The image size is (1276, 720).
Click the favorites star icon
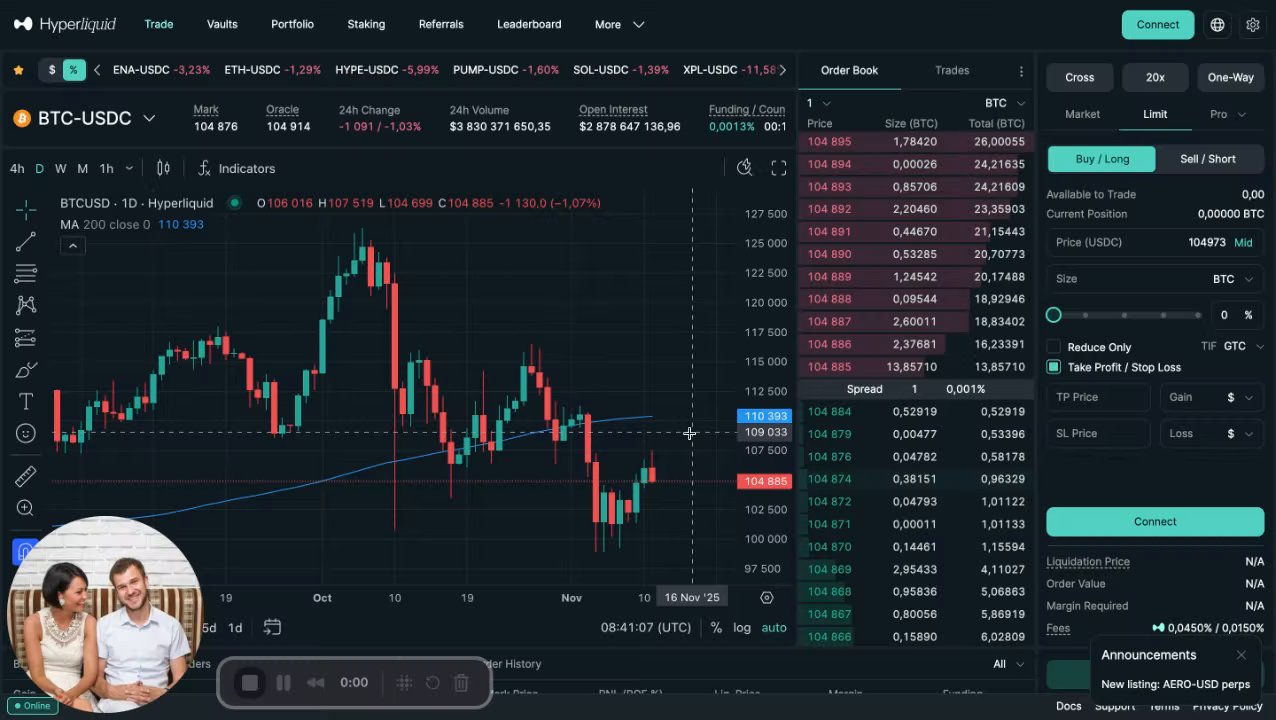tap(18, 70)
